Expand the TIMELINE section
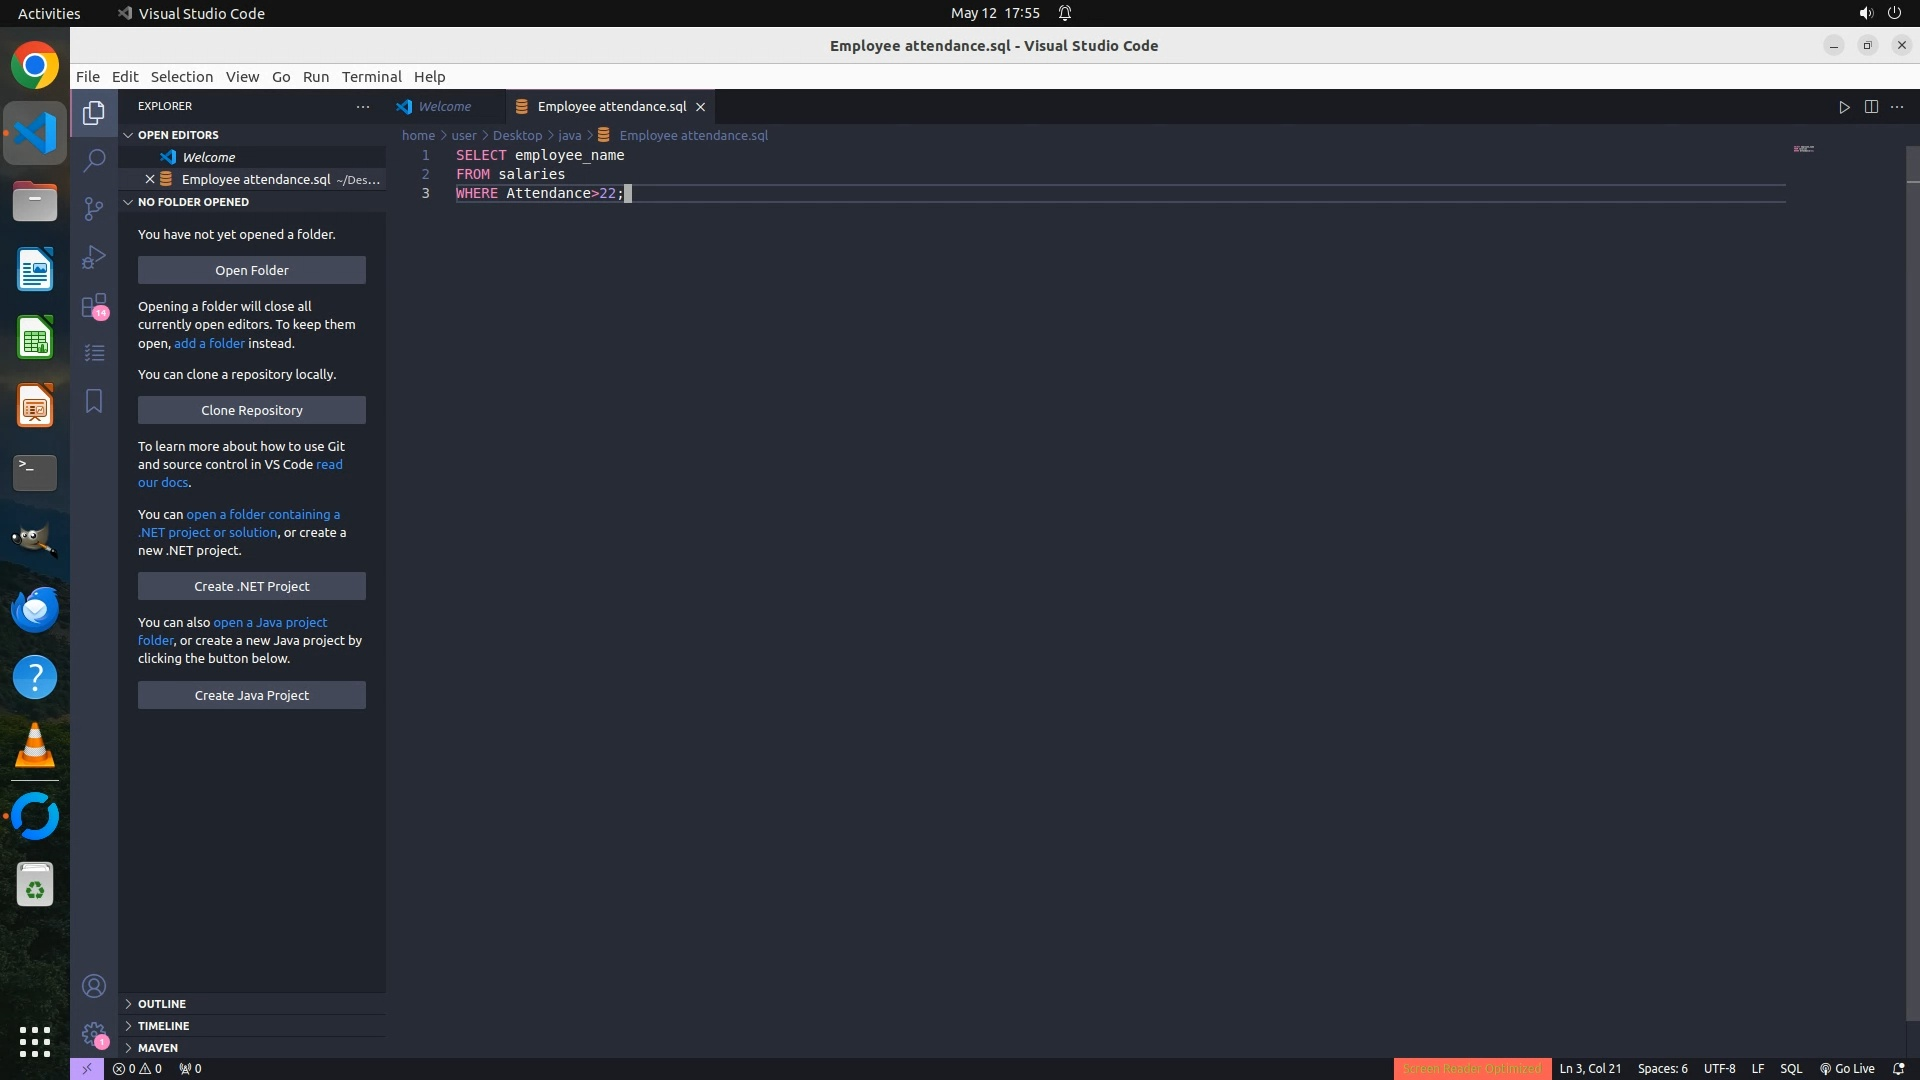The height and width of the screenshot is (1080, 1920). (x=163, y=1025)
